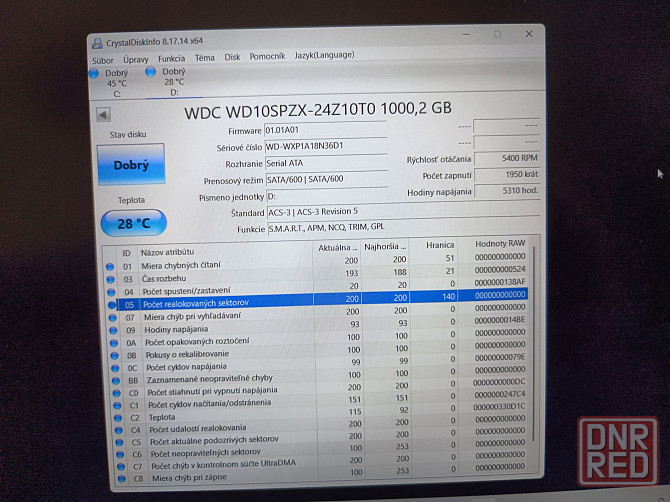Click the Štandard field ACS-3
The height and width of the screenshot is (502, 670).
(403, 211)
